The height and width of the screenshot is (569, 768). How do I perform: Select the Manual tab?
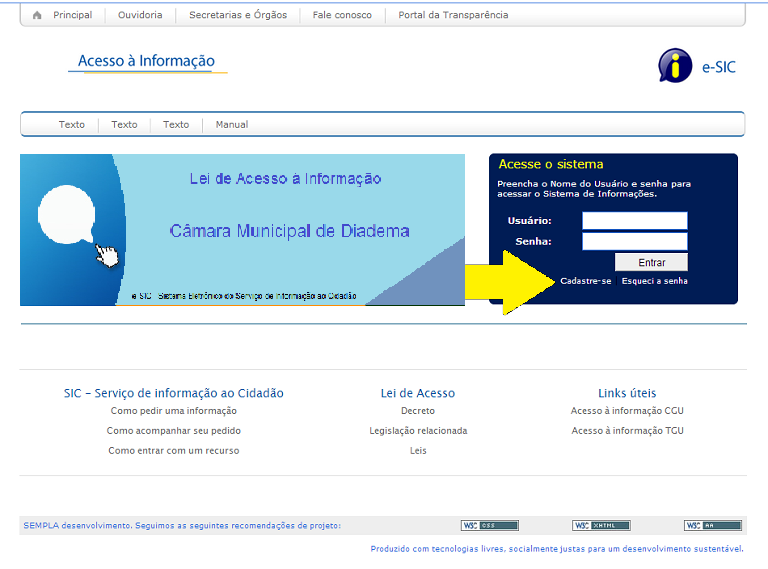[232, 125]
